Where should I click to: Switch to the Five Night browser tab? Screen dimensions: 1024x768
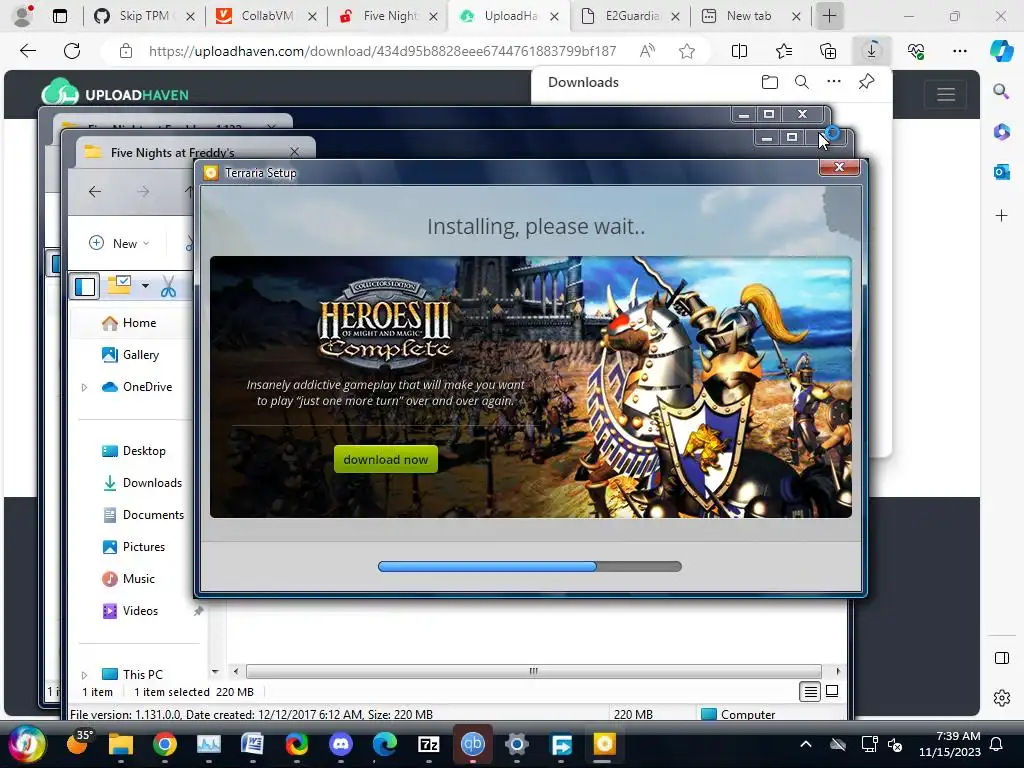point(389,16)
